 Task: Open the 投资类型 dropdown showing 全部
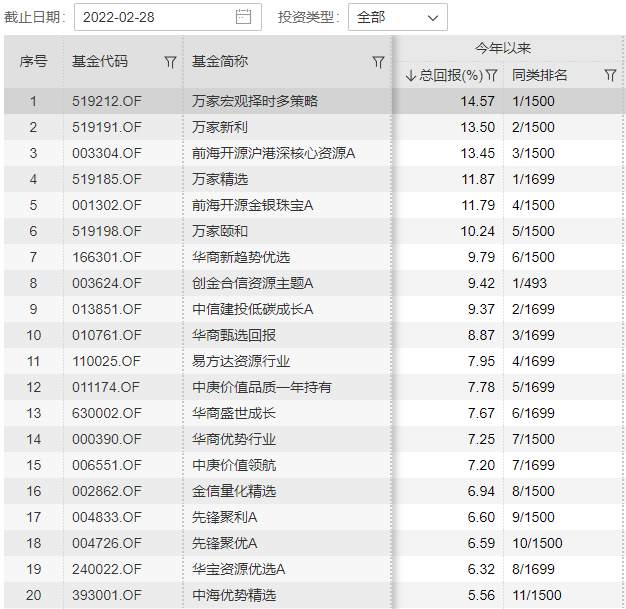398,17
